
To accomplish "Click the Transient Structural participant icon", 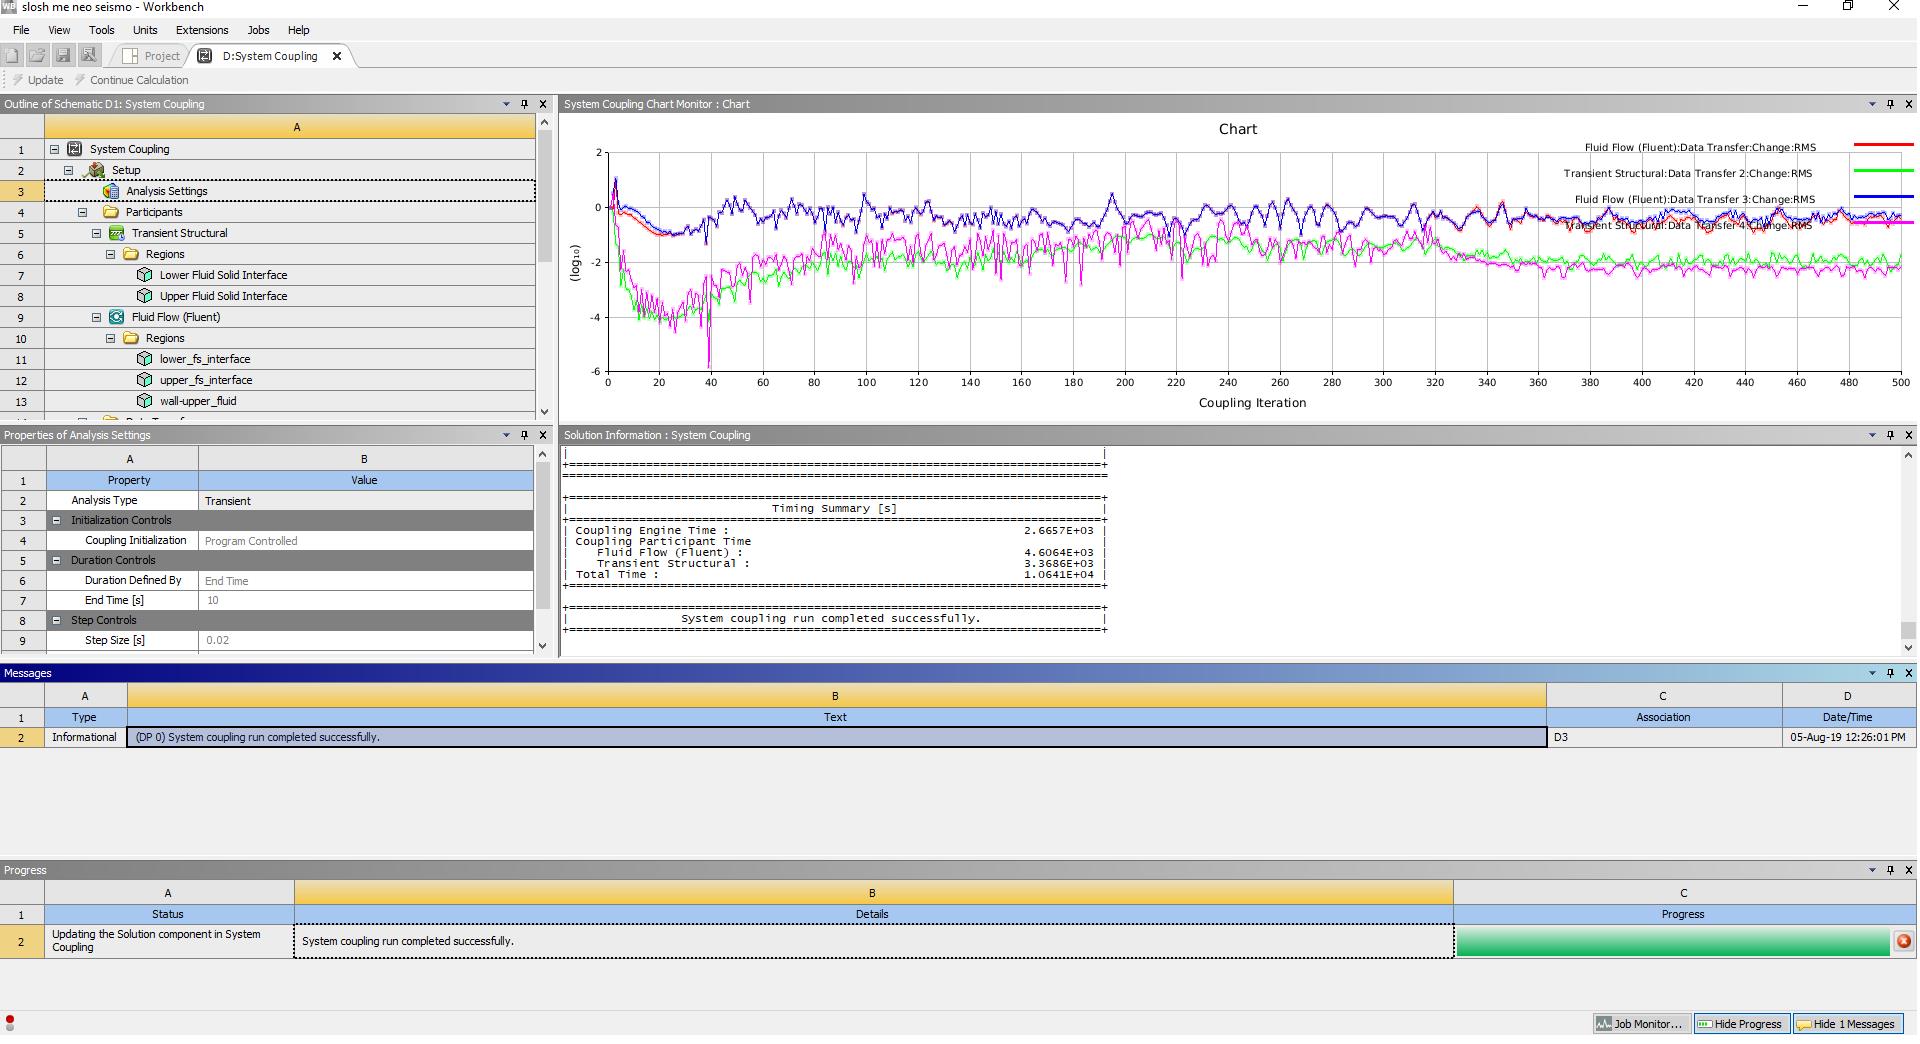I will tap(116, 233).
